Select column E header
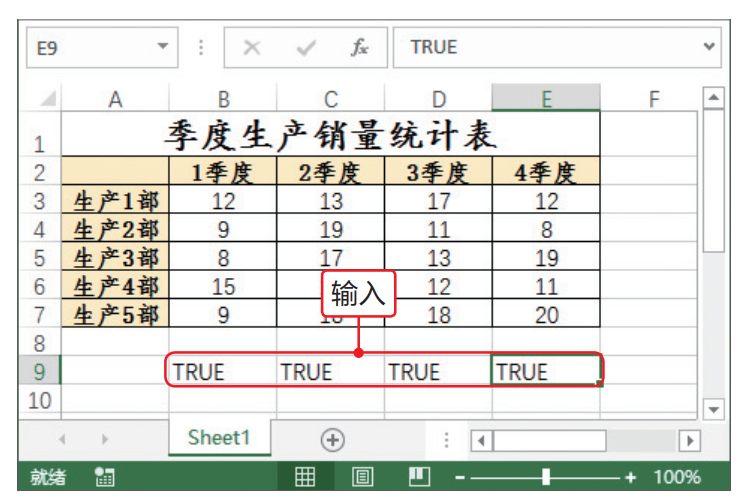This screenshot has width=745, height=504. point(546,98)
